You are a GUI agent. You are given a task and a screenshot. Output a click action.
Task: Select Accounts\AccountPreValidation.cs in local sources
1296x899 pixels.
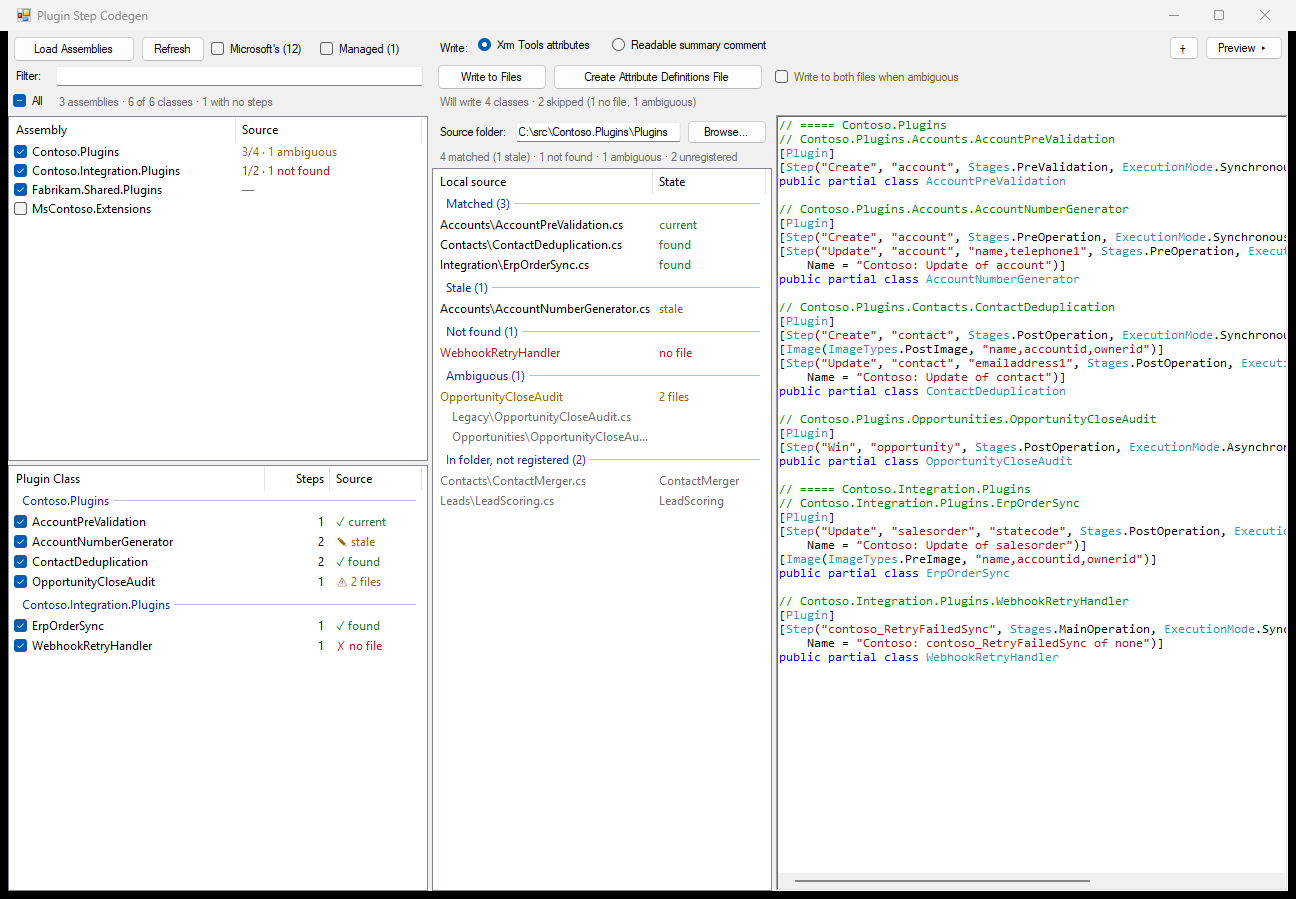pos(600,225)
